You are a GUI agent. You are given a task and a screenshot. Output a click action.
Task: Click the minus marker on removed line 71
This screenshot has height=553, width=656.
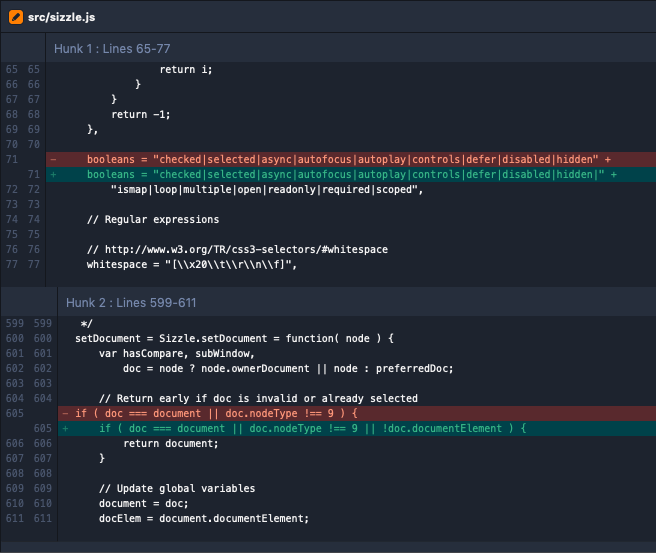pos(54,159)
